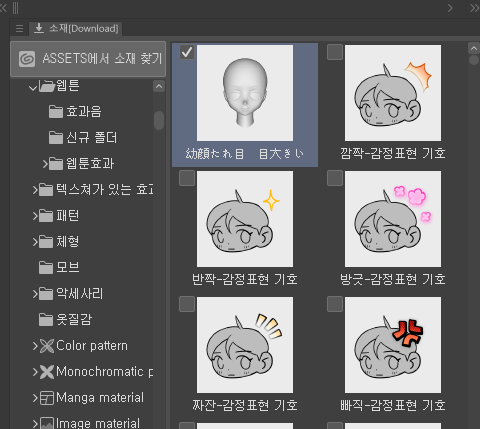Click the Monochromatic pattern icon
The height and width of the screenshot is (429, 480).
click(47, 372)
